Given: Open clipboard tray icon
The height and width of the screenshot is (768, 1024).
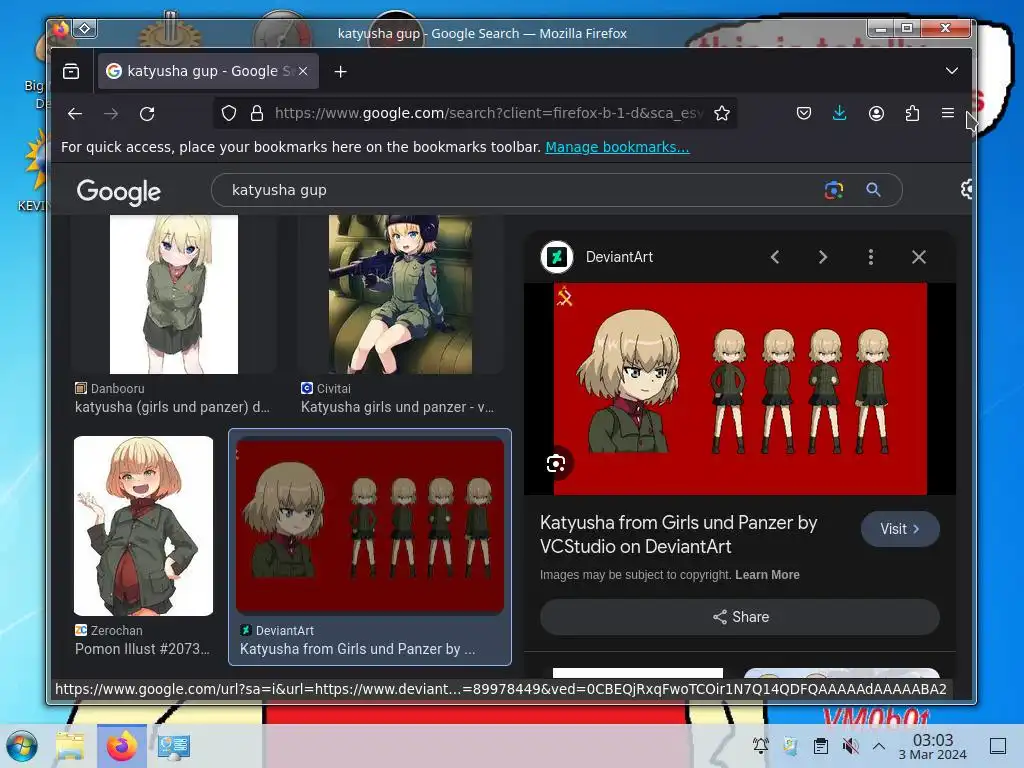Looking at the screenshot, I should [821, 746].
